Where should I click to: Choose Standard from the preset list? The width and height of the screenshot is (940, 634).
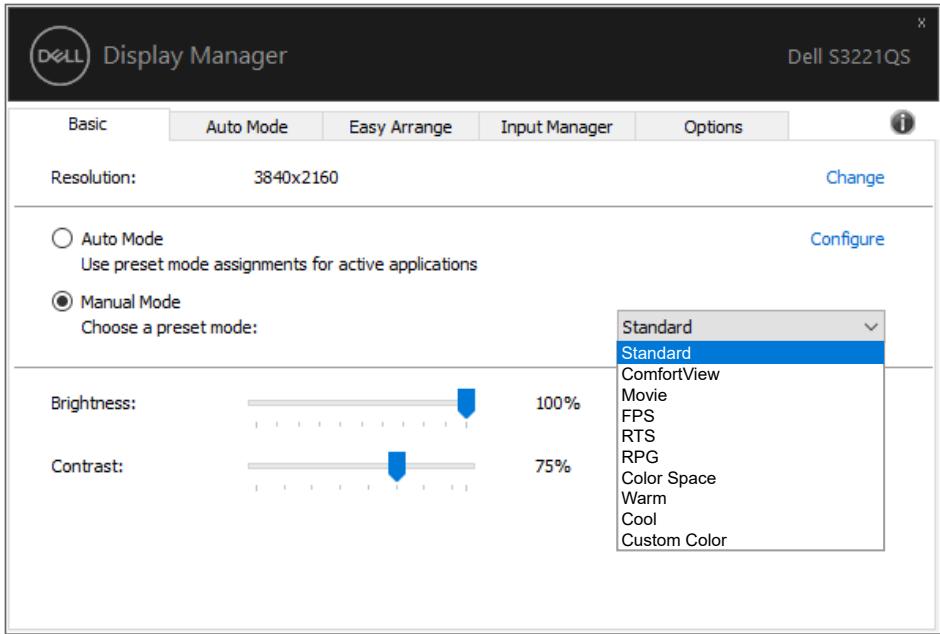(751, 353)
